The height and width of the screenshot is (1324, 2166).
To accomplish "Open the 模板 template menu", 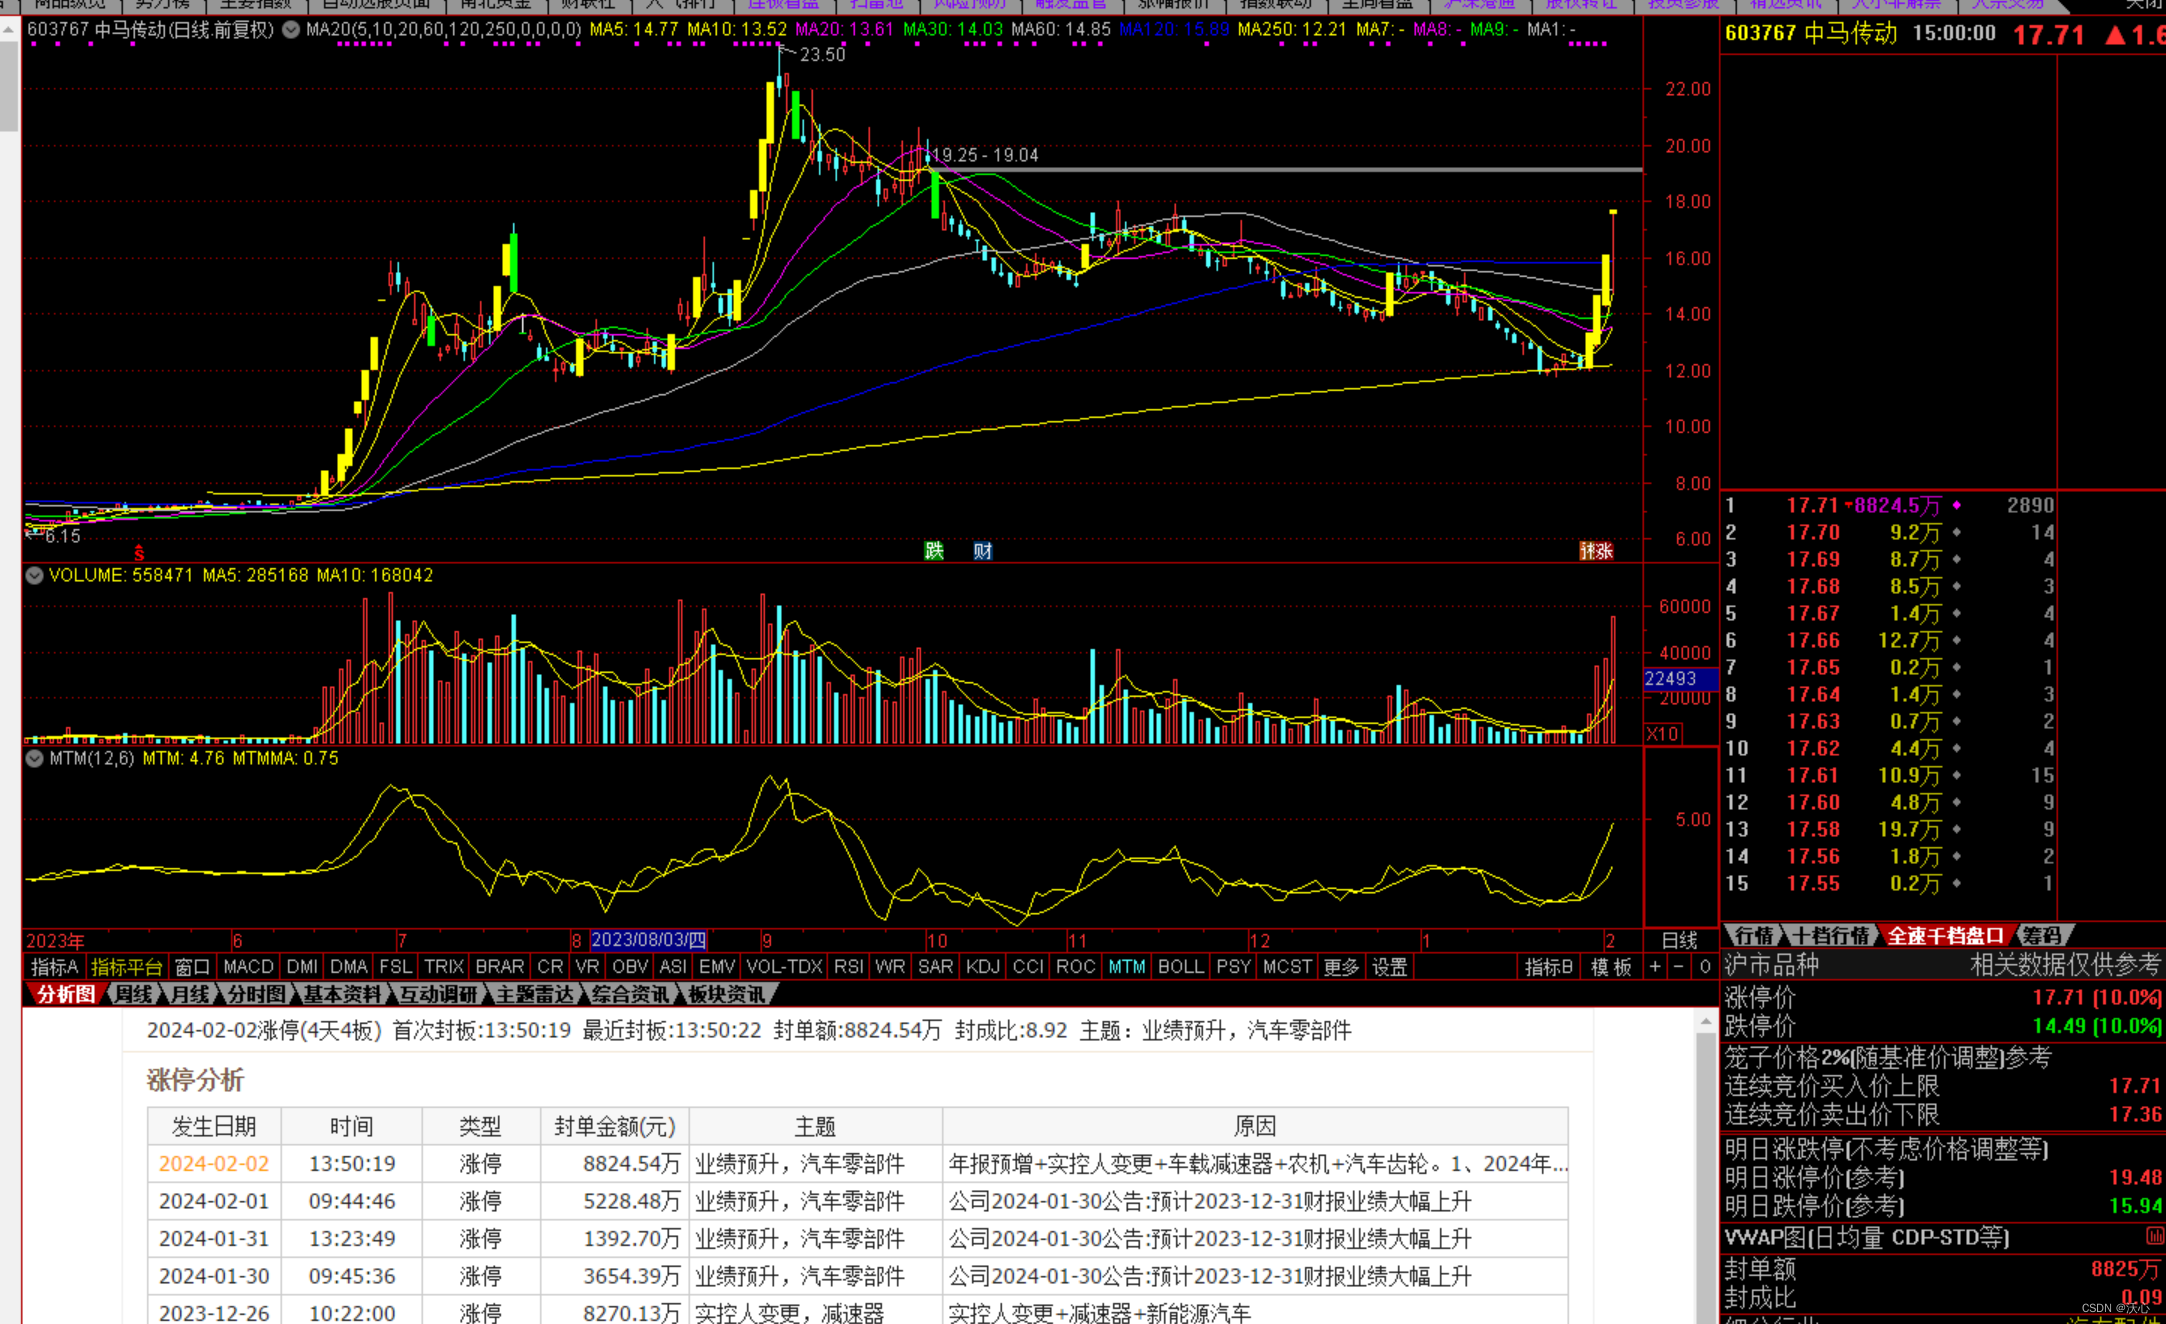I will (x=1610, y=967).
